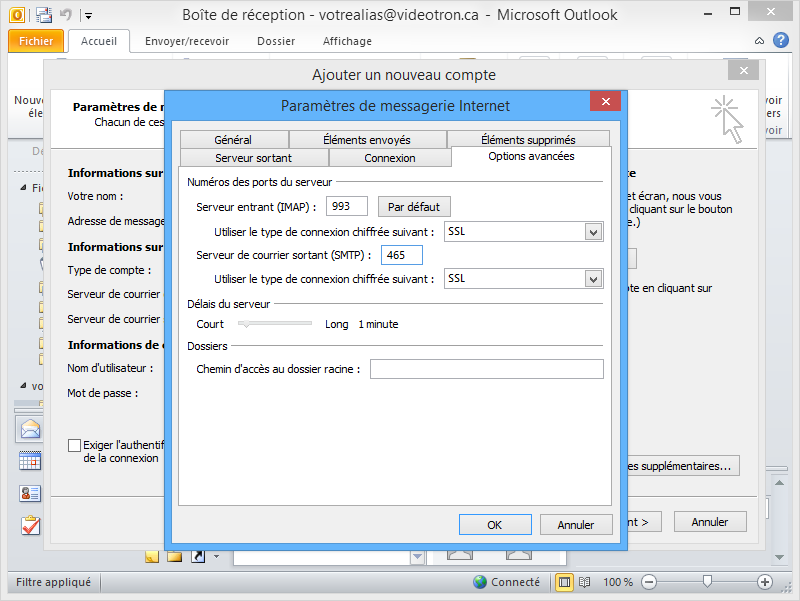This screenshot has height=601, width=800.
Task: Open the Dossier ribbon tab
Action: 276,41
